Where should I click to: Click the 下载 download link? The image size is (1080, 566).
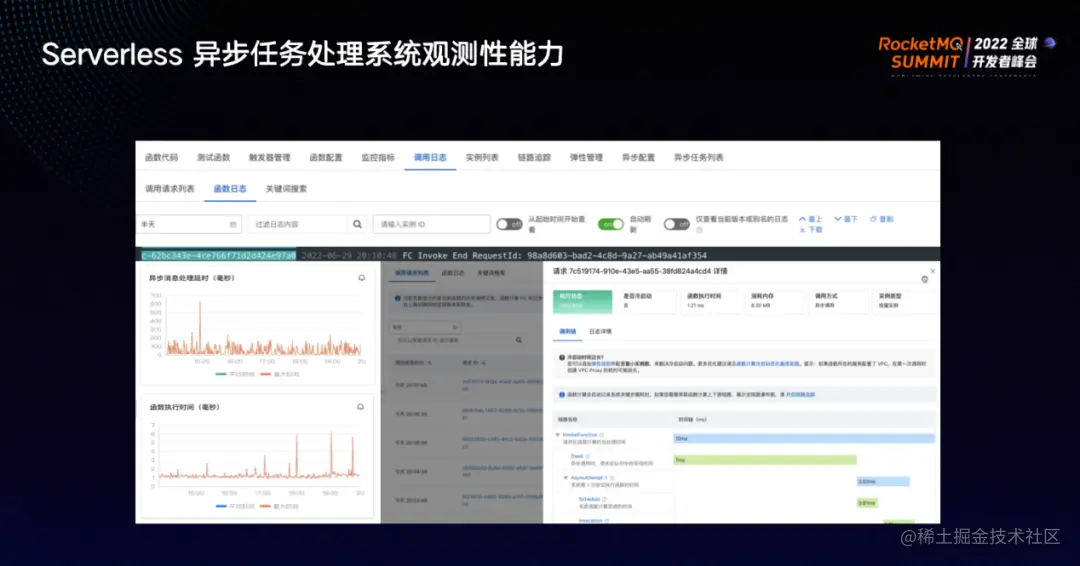(811, 230)
